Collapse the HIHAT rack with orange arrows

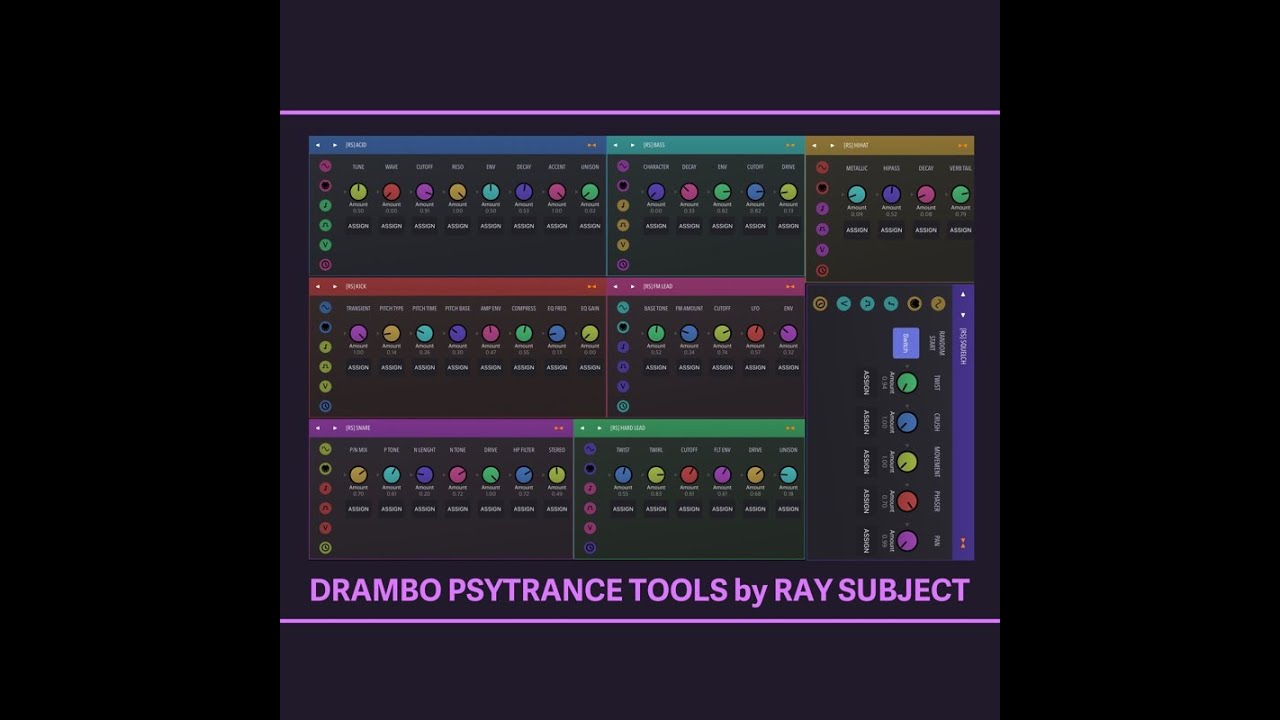(962, 145)
